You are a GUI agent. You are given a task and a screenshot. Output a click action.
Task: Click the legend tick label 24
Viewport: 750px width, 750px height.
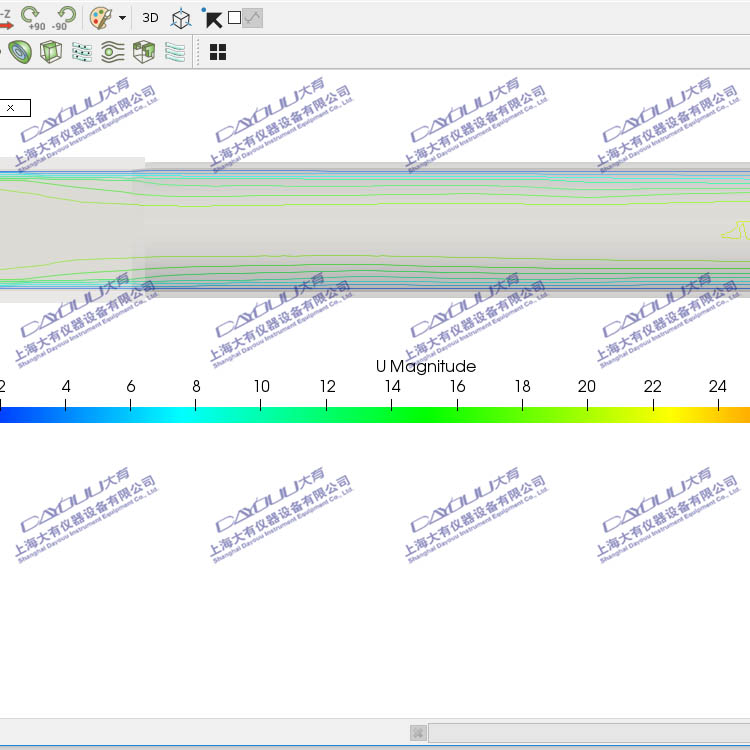[718, 386]
